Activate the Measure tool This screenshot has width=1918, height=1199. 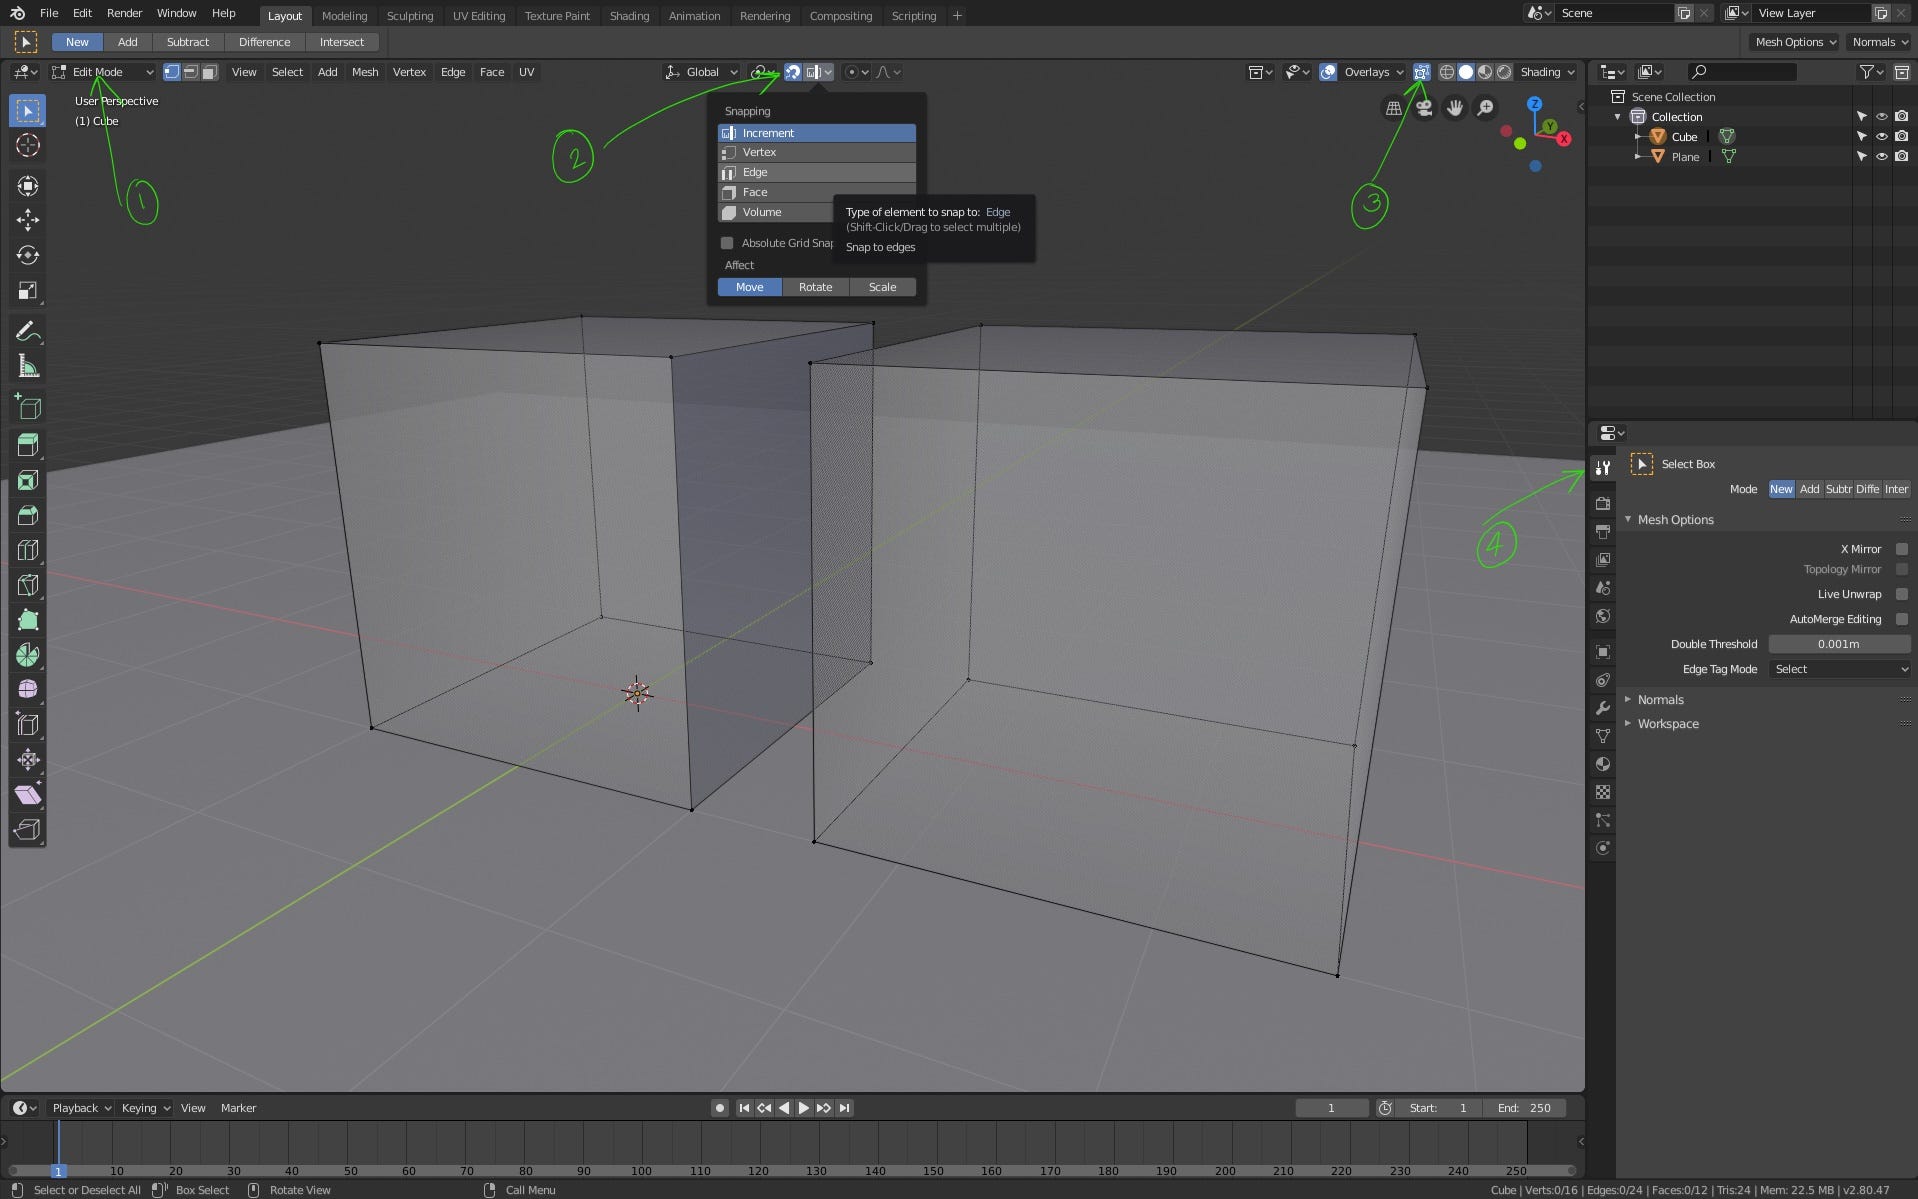(x=27, y=365)
